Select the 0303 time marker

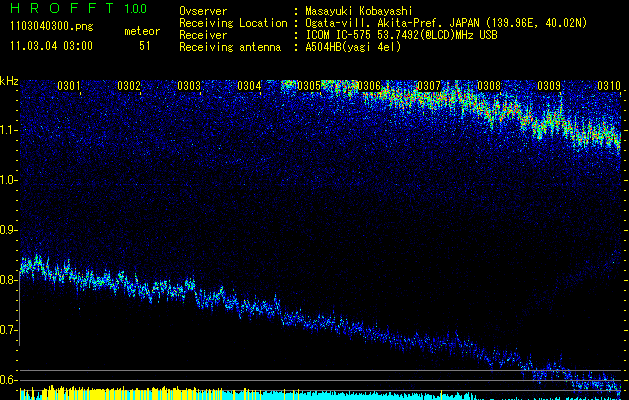point(189,86)
